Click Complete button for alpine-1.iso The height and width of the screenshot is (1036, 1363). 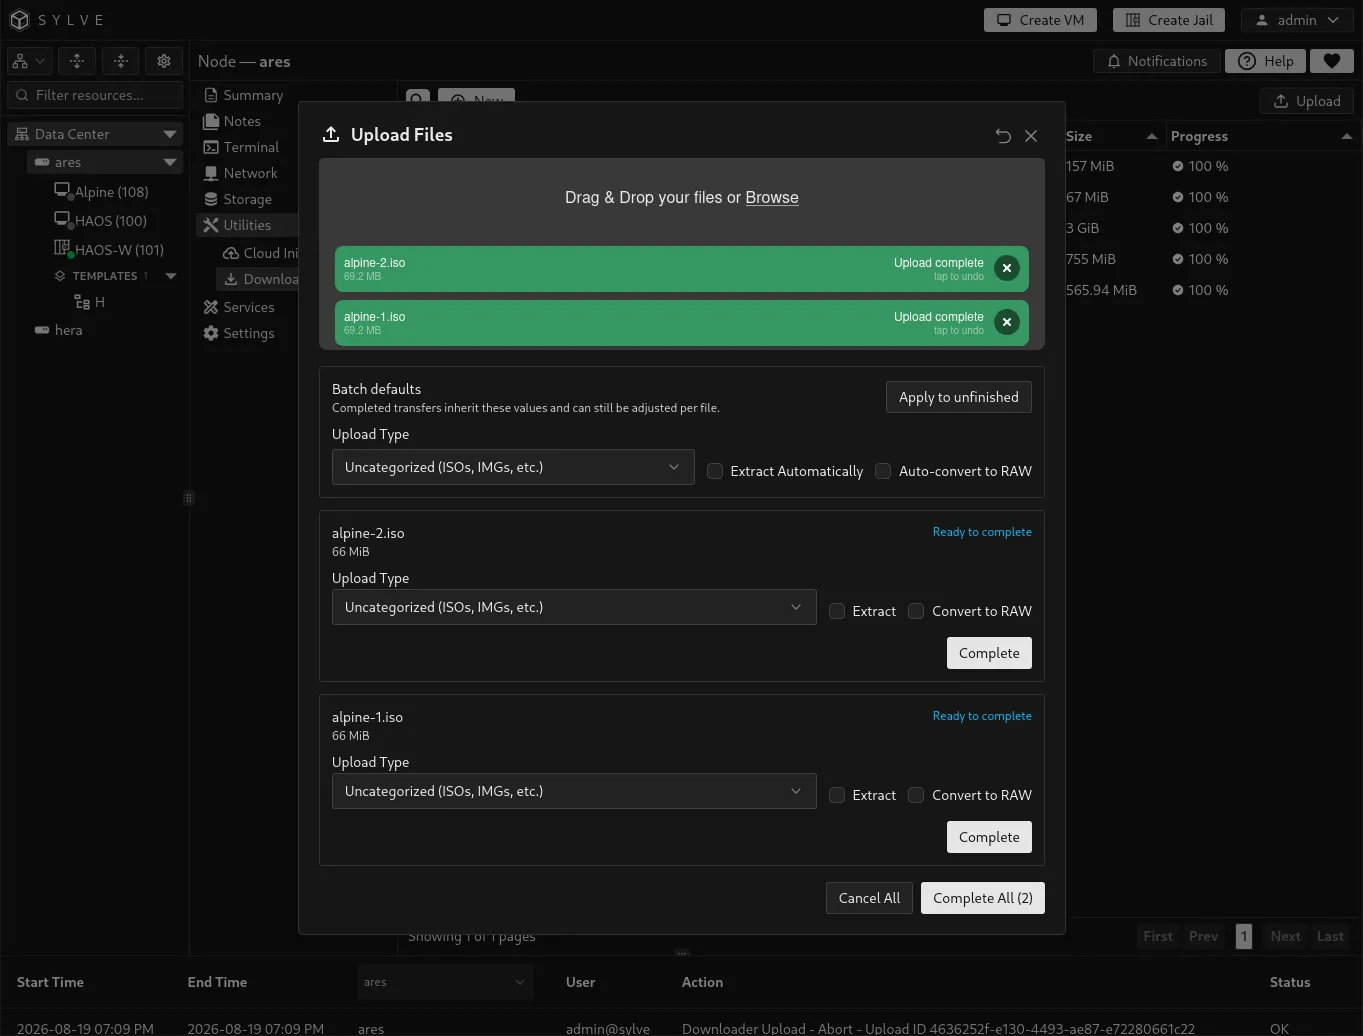[989, 837]
